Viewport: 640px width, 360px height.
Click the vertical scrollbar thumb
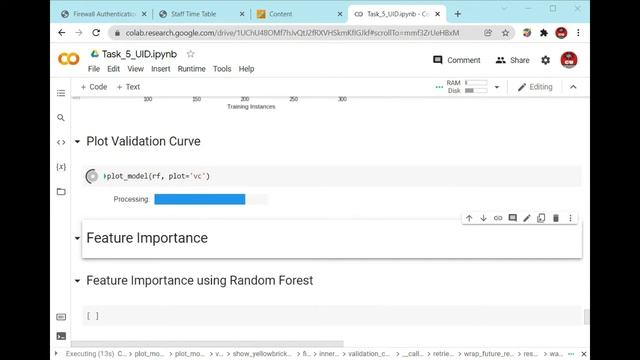tap(586, 317)
